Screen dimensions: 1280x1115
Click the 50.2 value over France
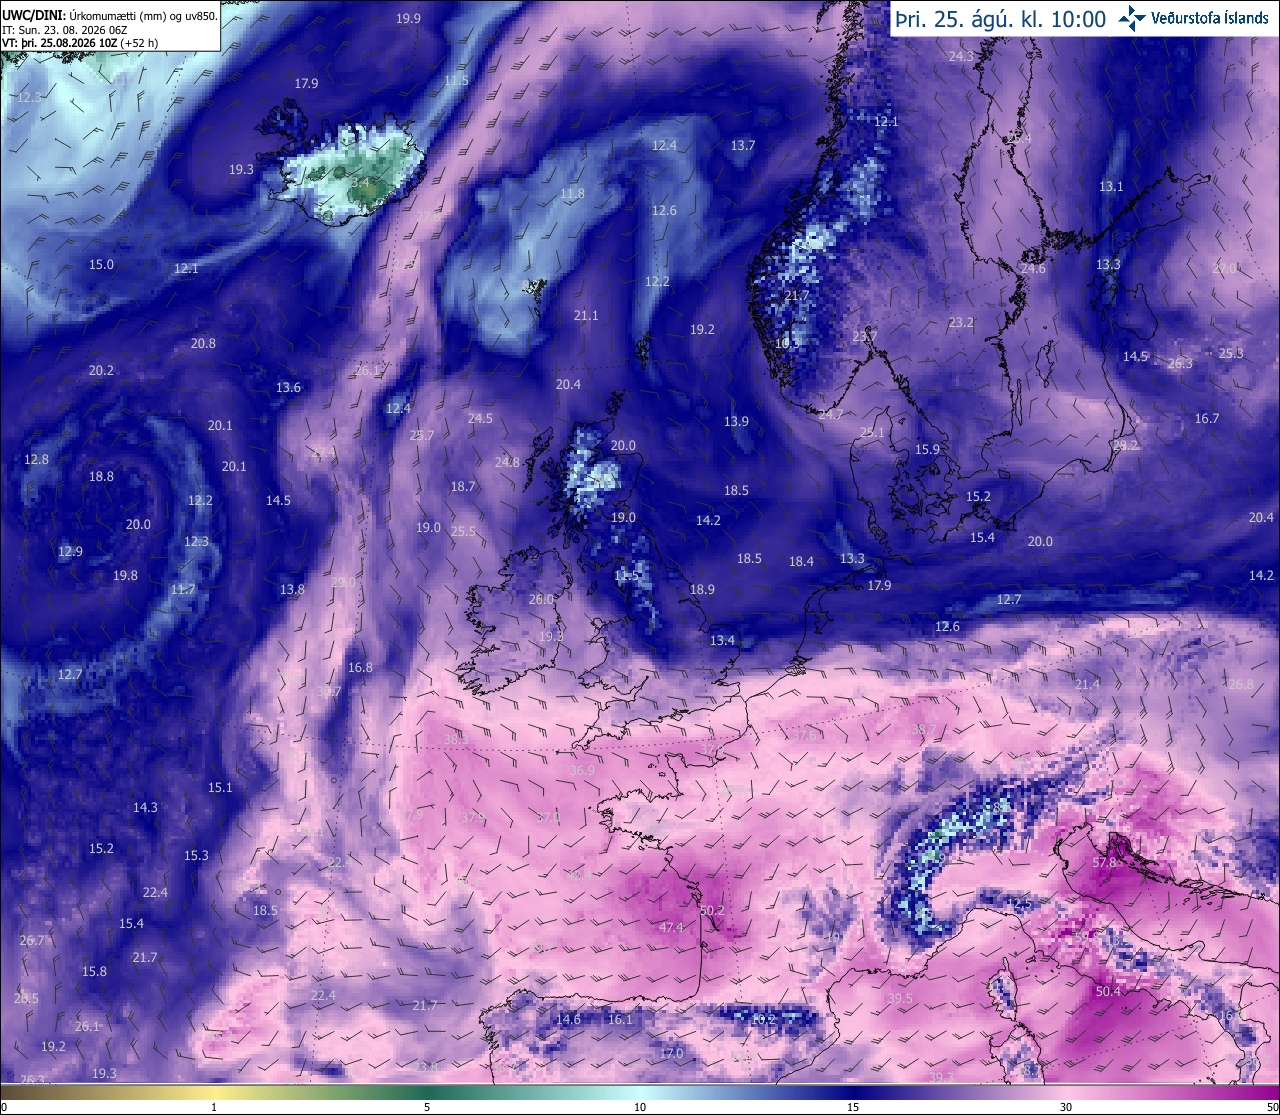pos(711,910)
